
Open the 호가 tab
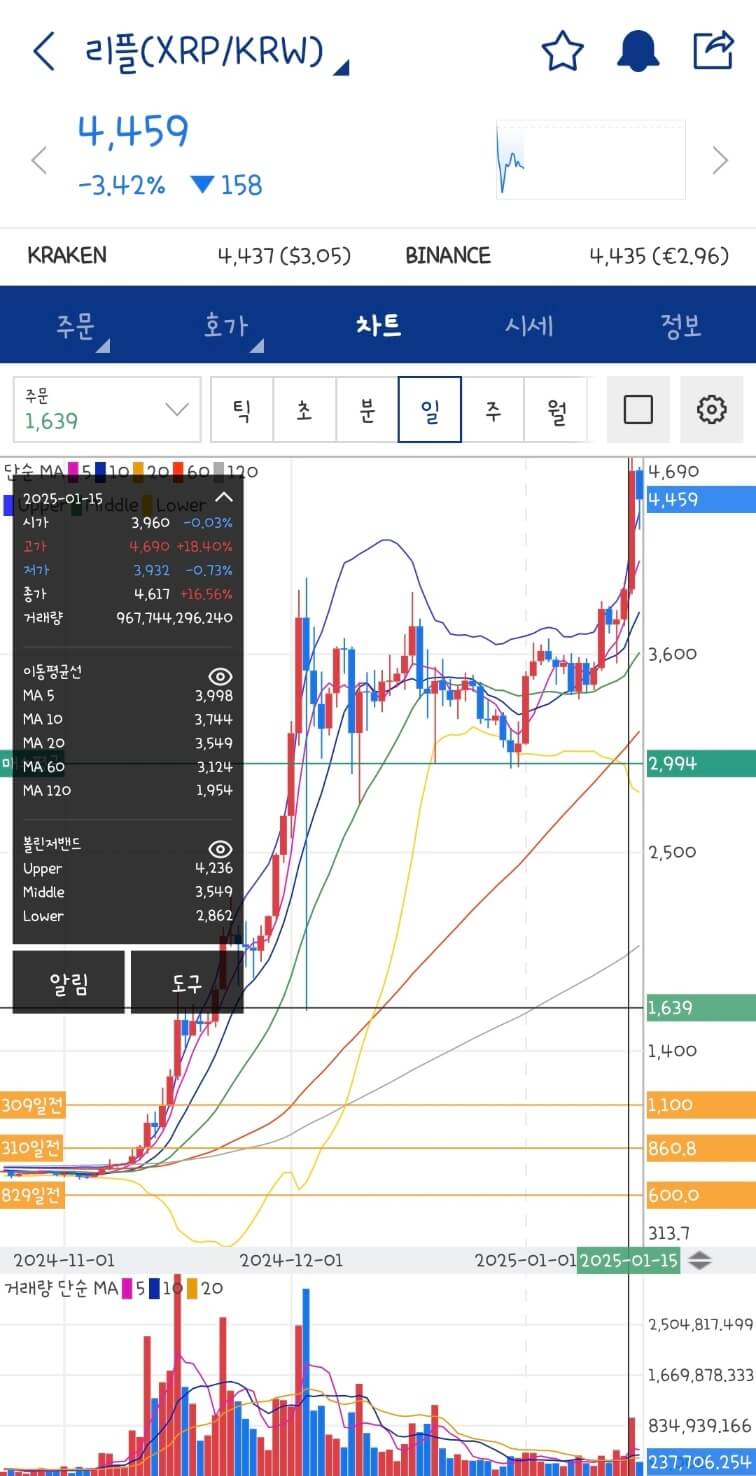tap(227, 326)
